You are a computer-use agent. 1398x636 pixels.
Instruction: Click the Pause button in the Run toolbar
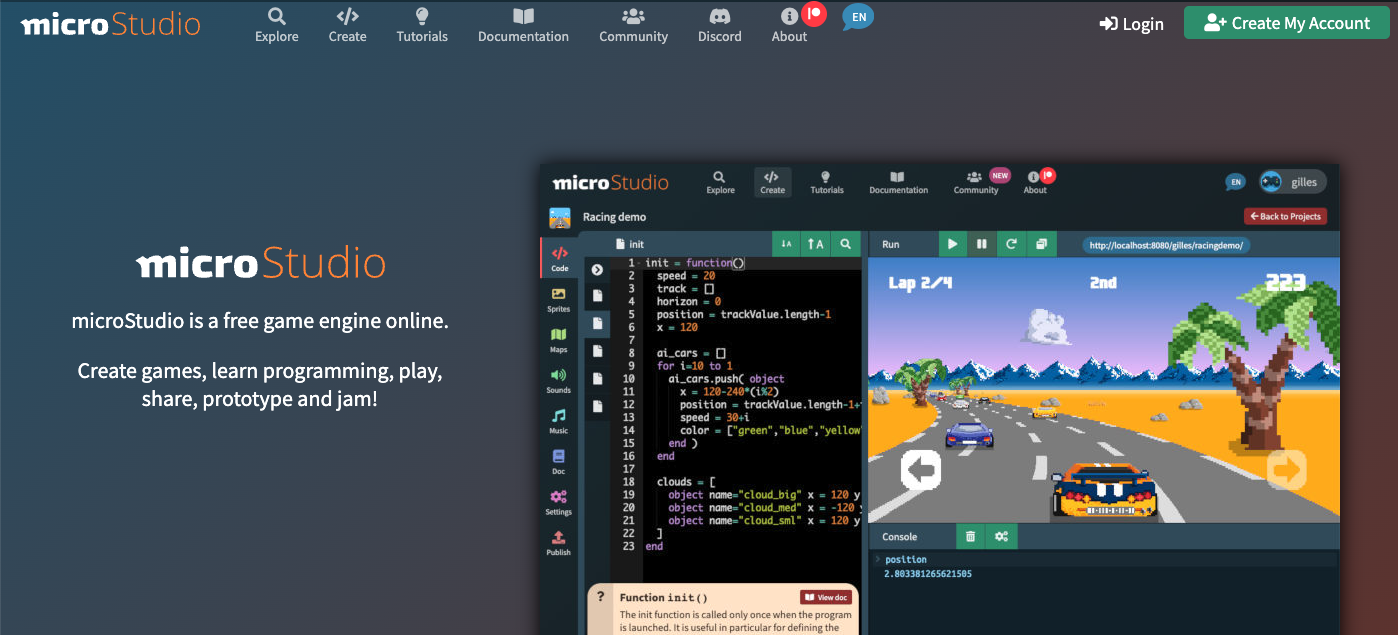(x=982, y=244)
